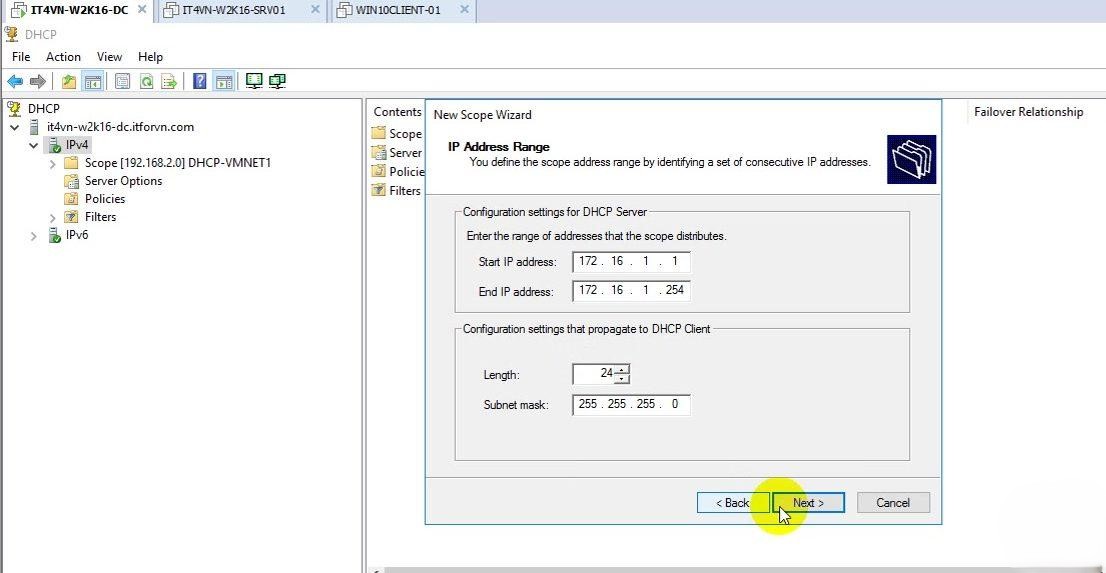Click the folders icon in wizard header
This screenshot has height=573, width=1106.
pyautogui.click(x=911, y=159)
